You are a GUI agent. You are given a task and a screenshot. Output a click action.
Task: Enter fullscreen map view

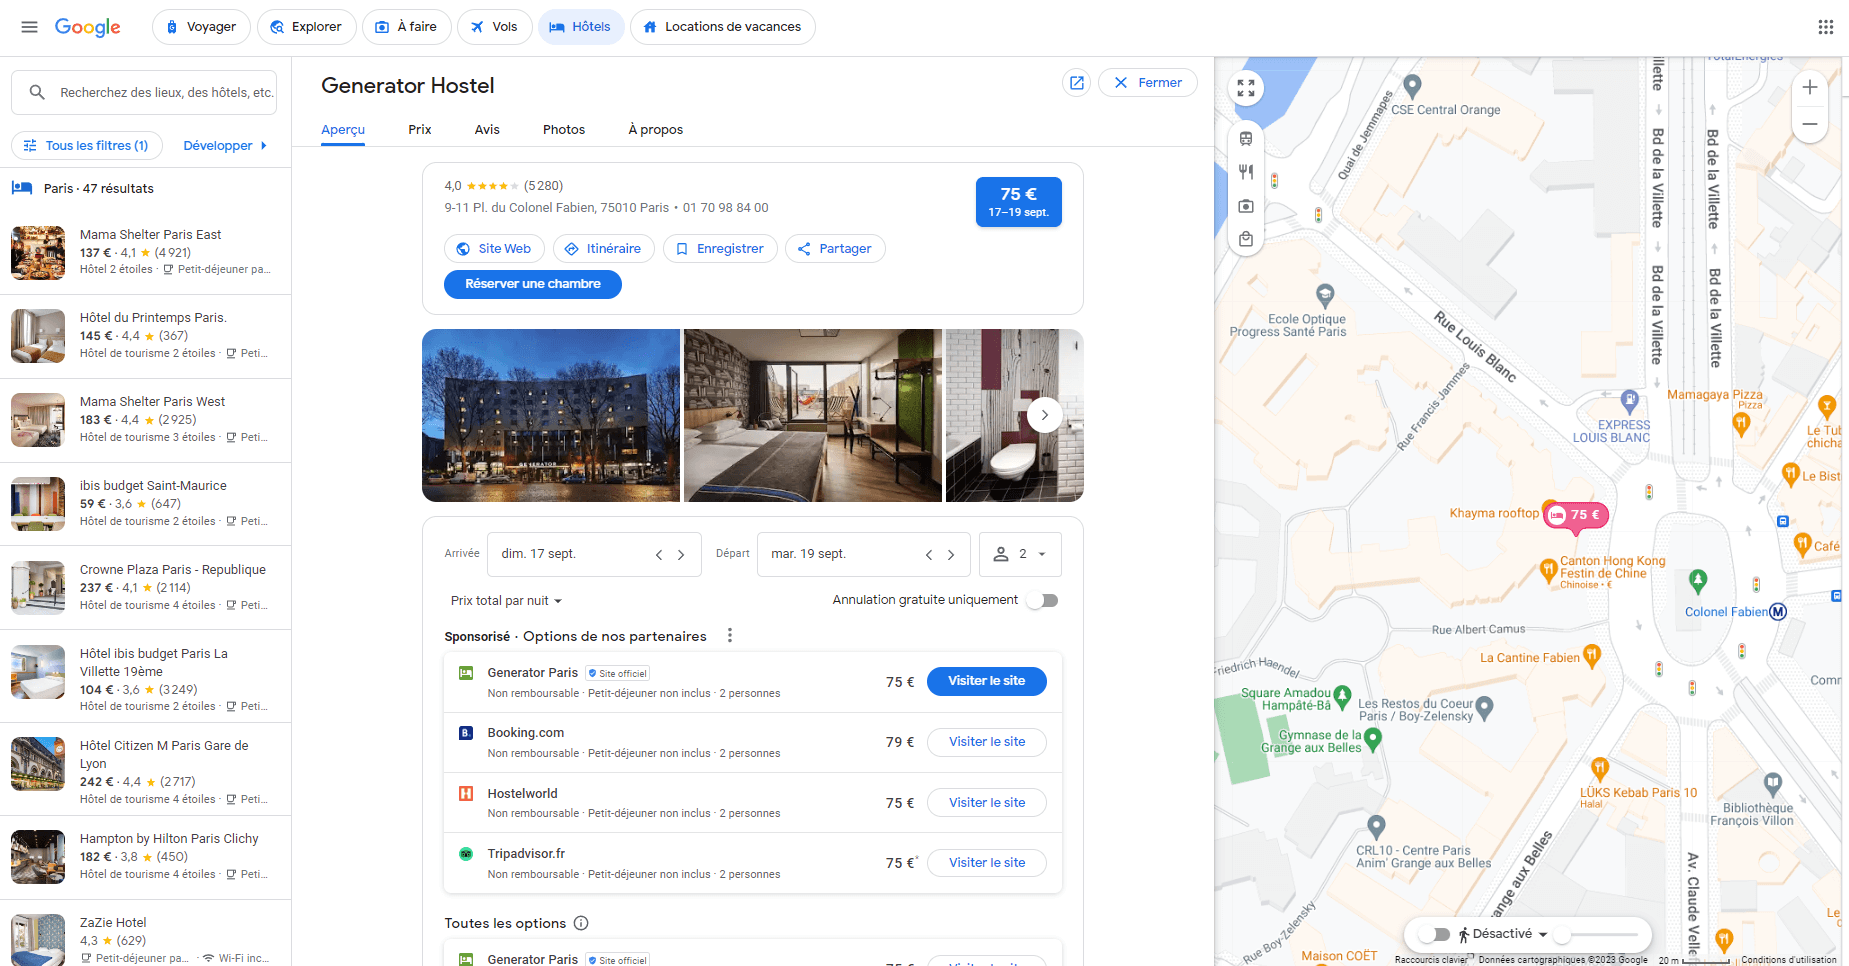click(x=1246, y=87)
